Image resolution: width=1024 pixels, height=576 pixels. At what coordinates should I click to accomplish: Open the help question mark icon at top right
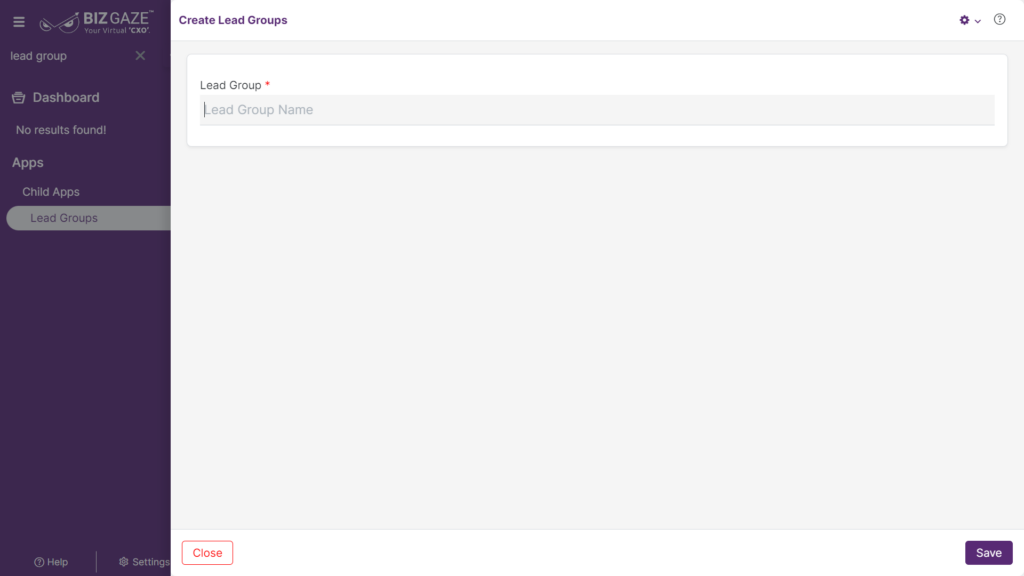point(999,20)
